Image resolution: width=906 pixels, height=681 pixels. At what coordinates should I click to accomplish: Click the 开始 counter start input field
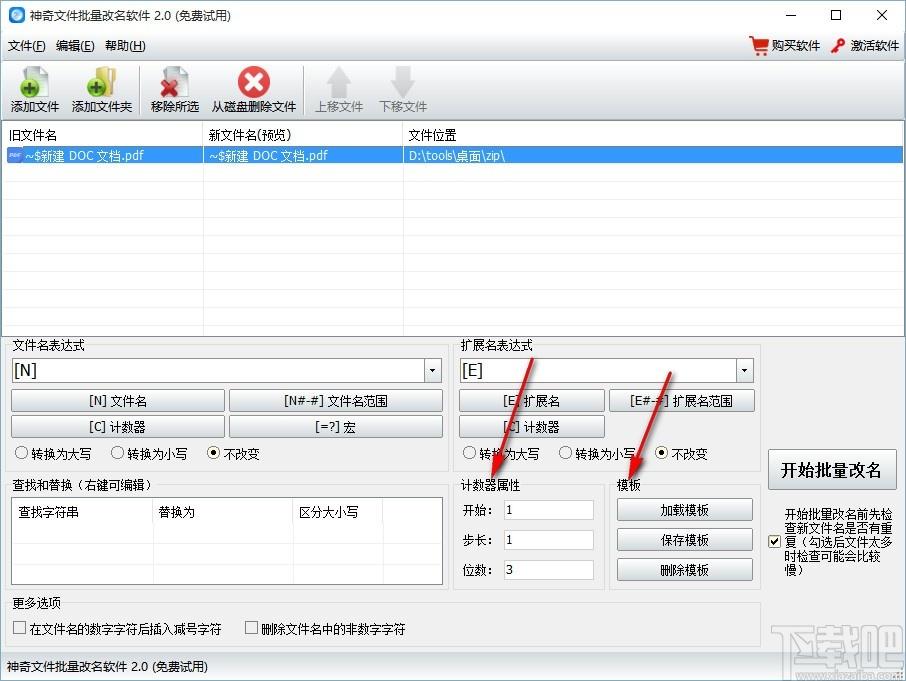[548, 510]
